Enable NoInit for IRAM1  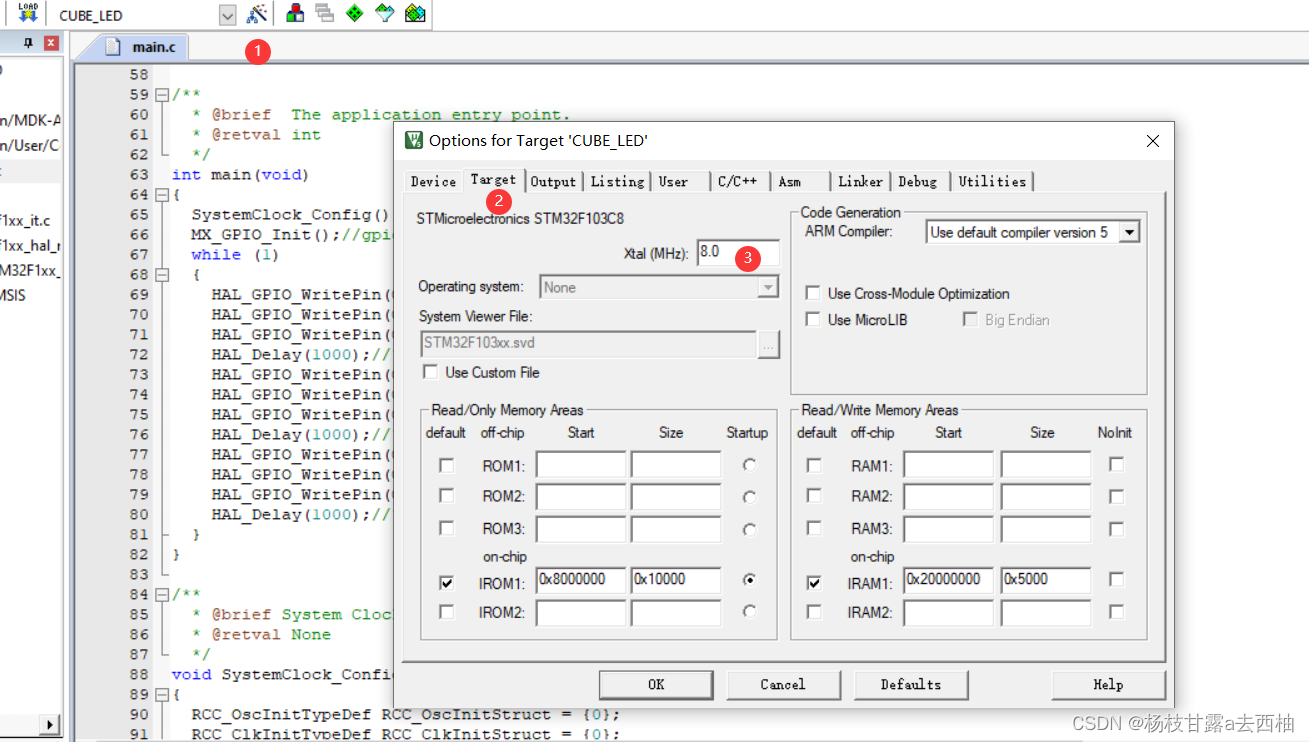pos(1116,579)
